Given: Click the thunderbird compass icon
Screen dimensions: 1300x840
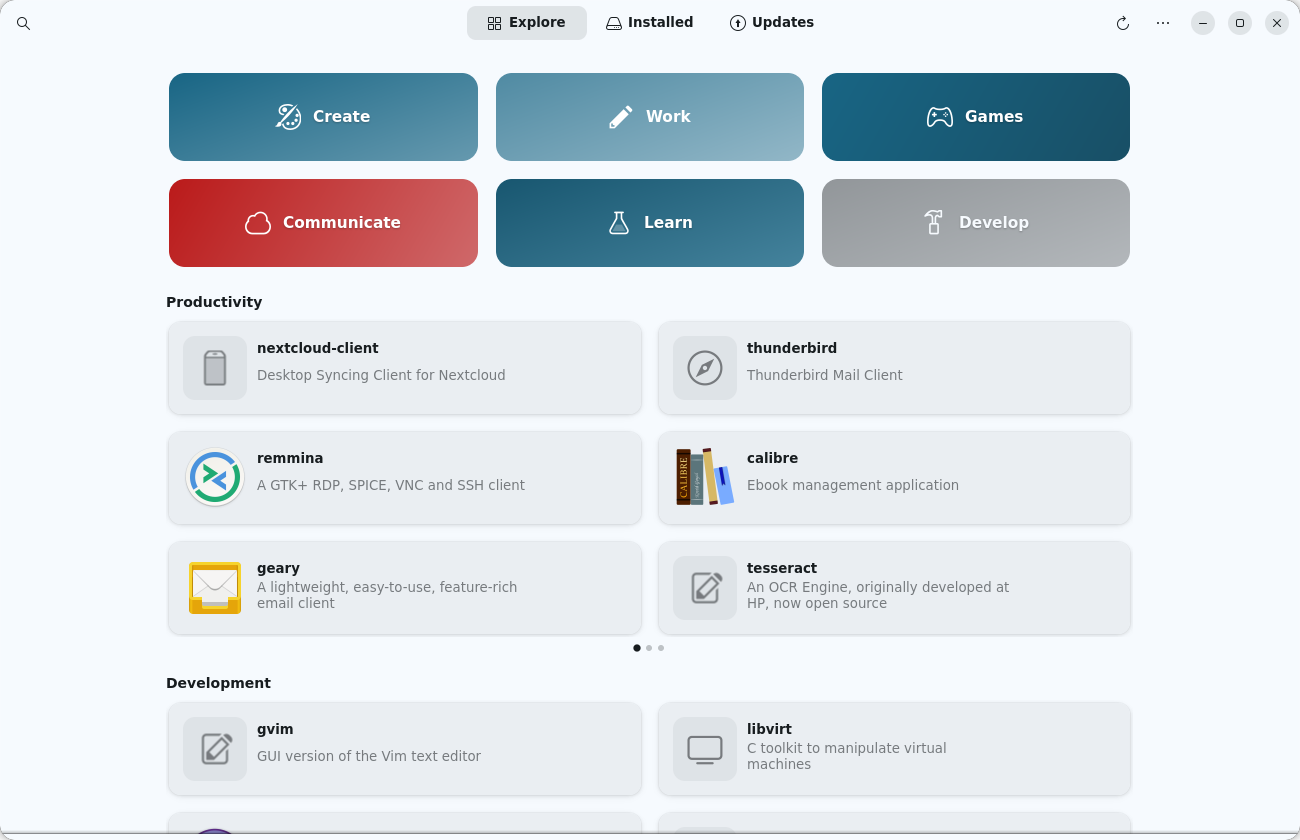Looking at the screenshot, I should [705, 368].
